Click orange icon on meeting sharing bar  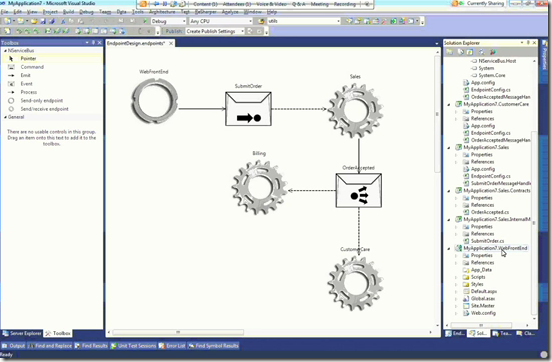point(143,4)
